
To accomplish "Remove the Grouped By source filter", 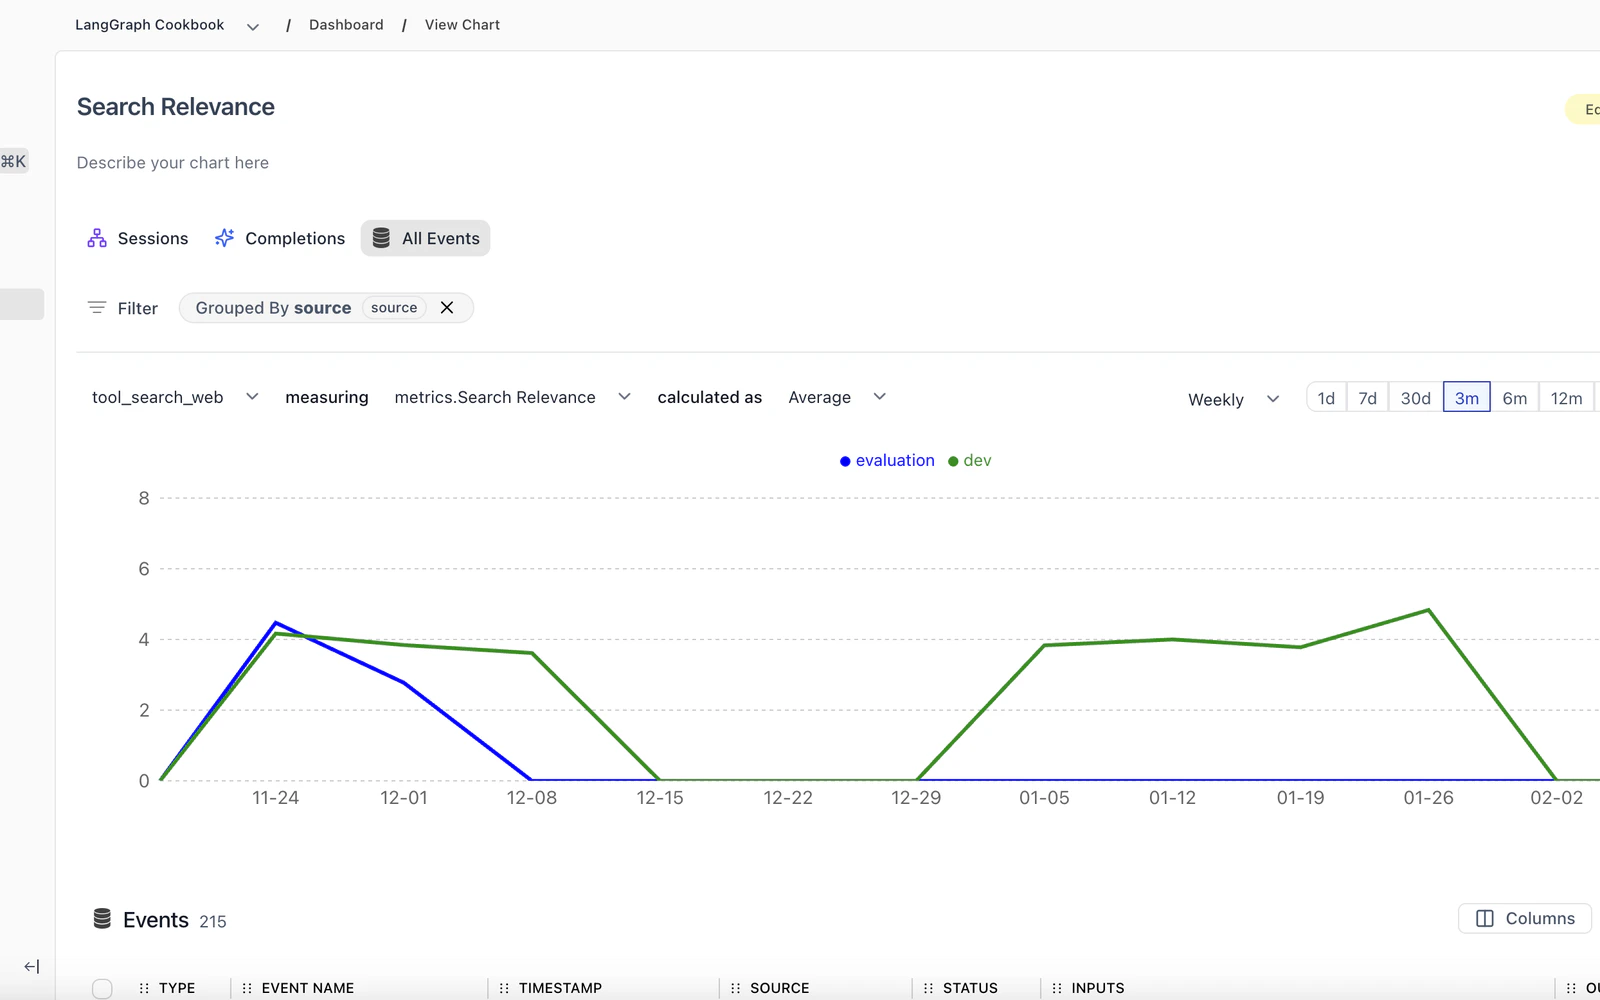I will point(447,308).
